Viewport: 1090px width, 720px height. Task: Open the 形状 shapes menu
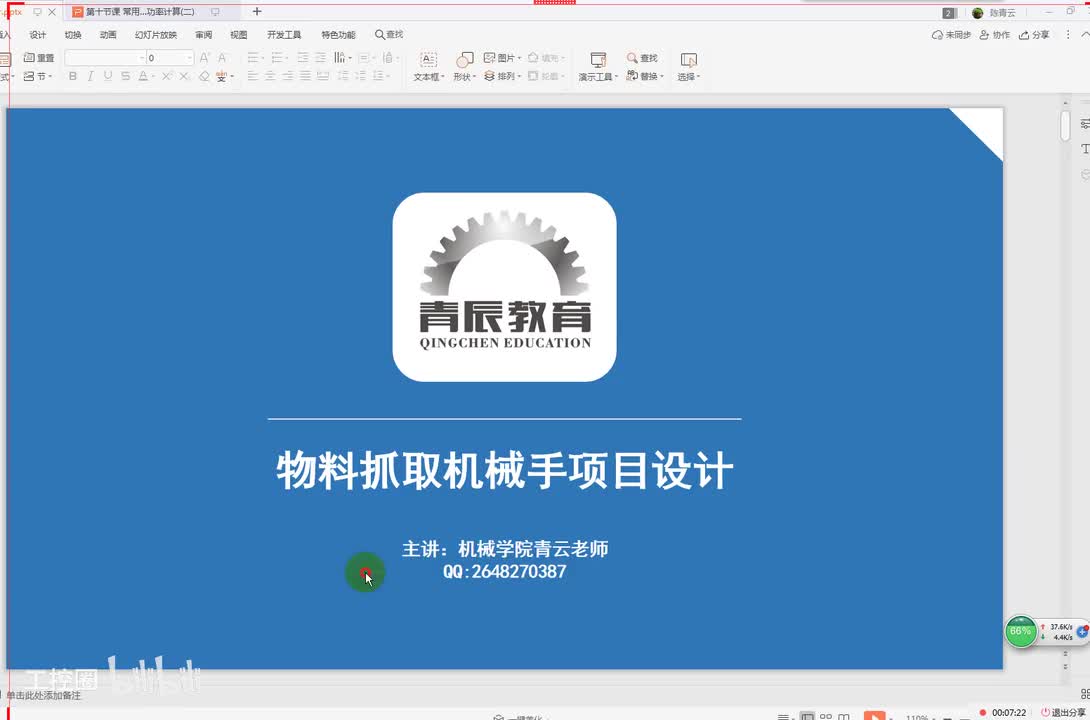click(464, 67)
